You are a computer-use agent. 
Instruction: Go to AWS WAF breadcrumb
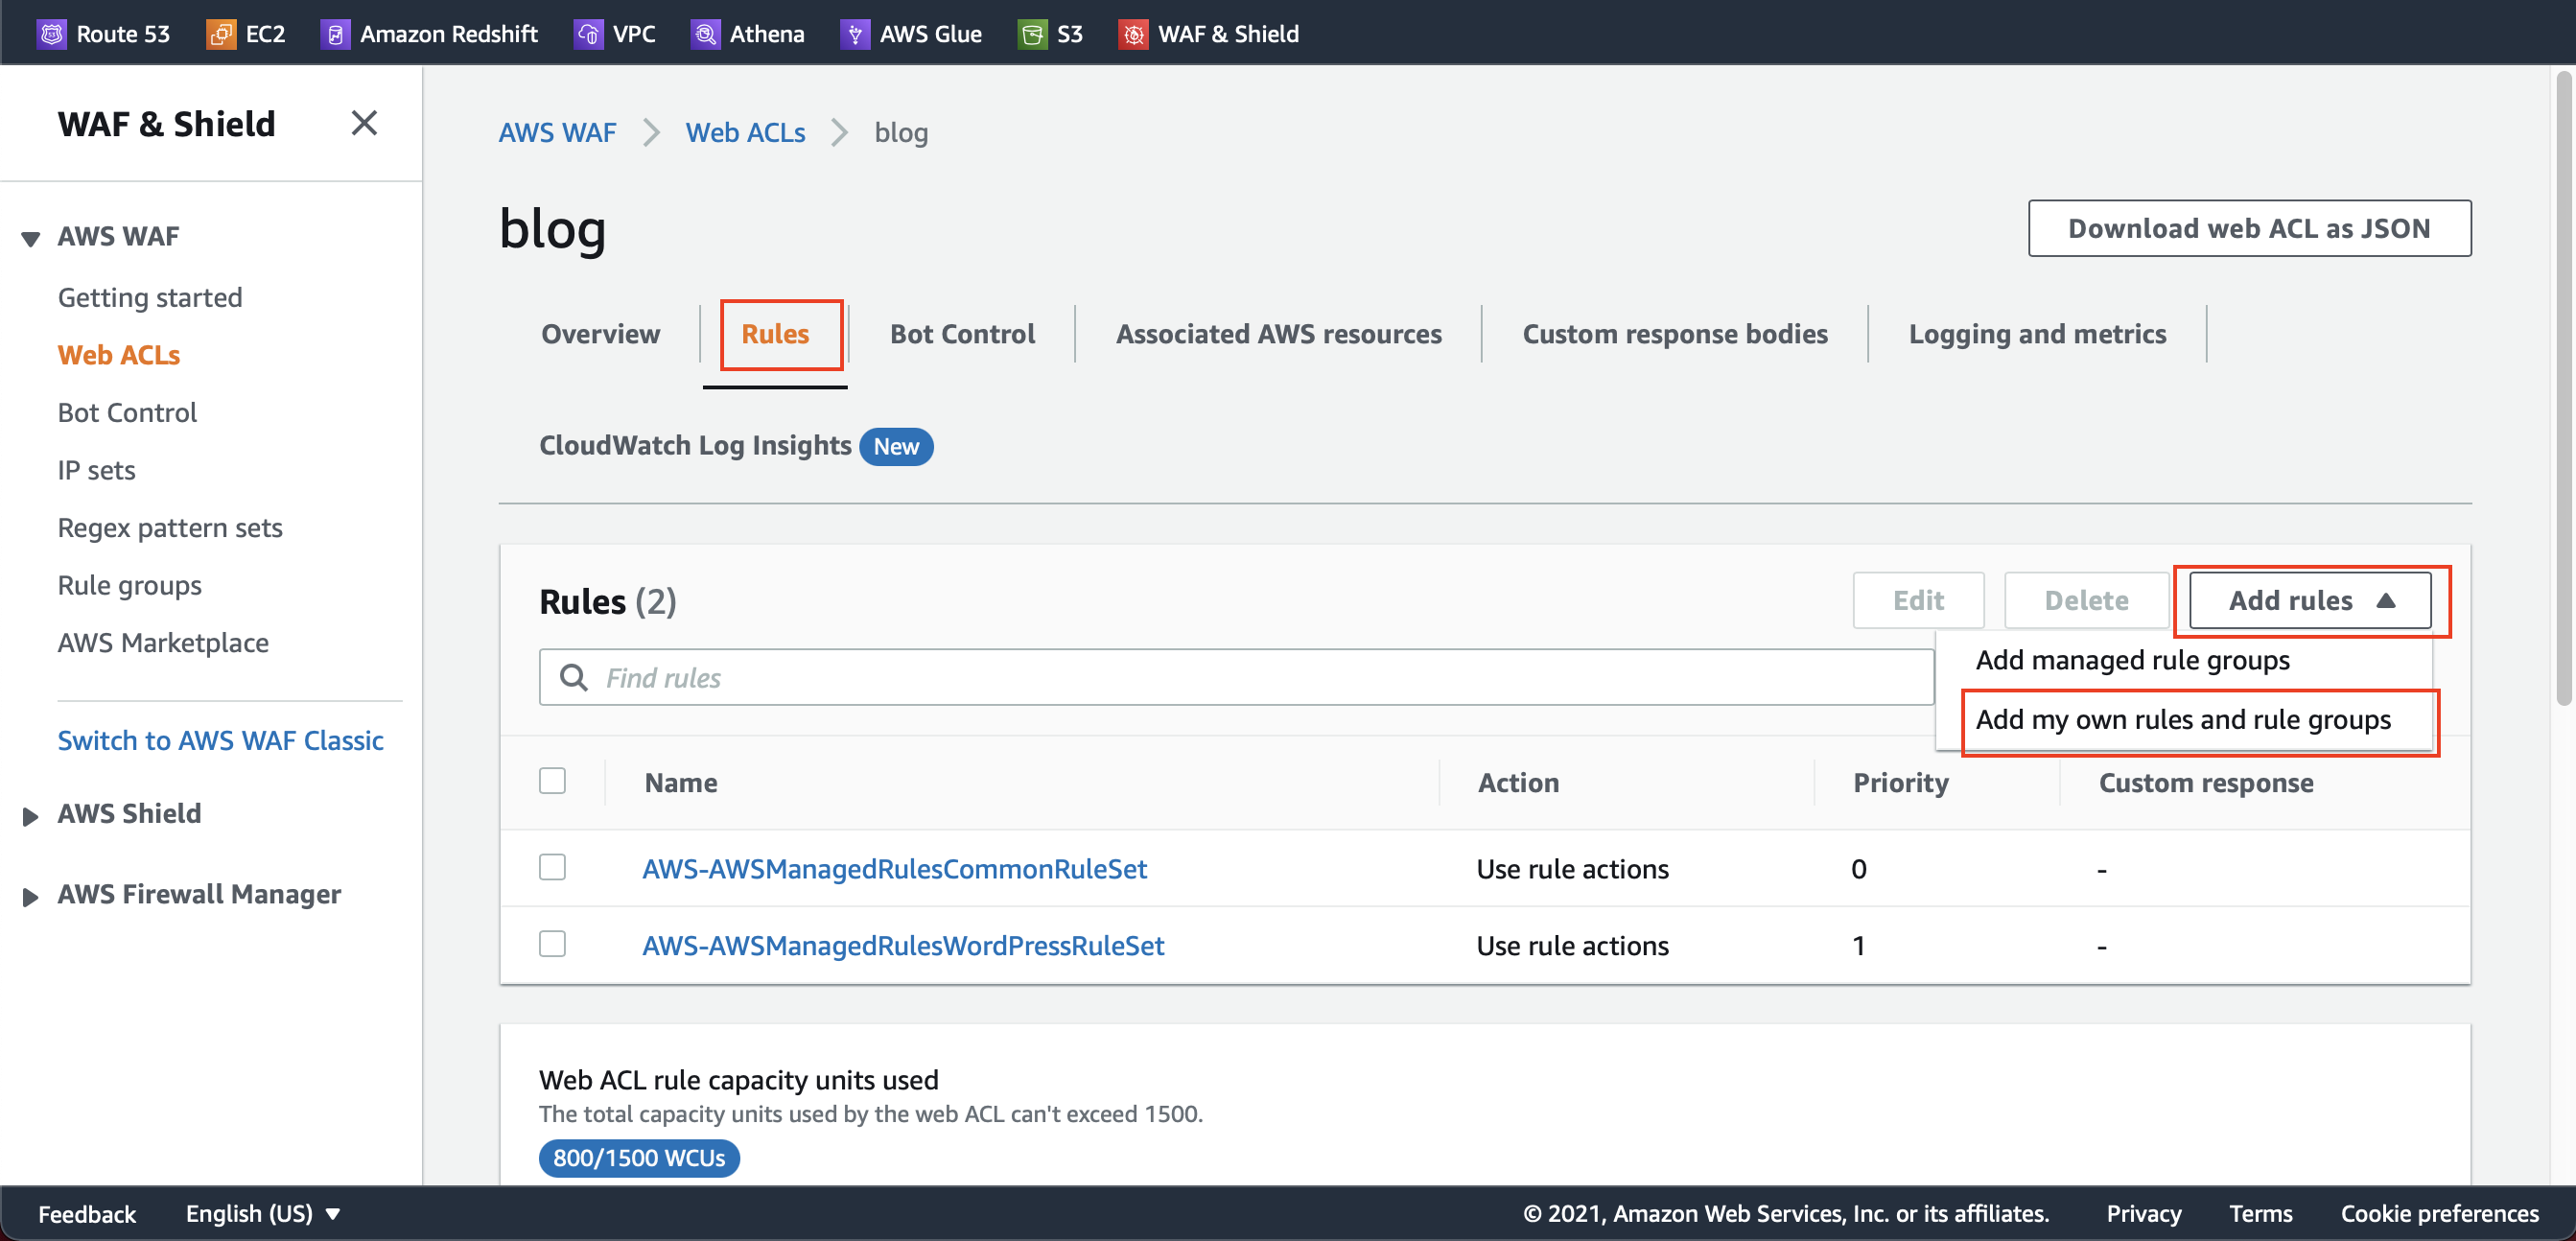(557, 132)
